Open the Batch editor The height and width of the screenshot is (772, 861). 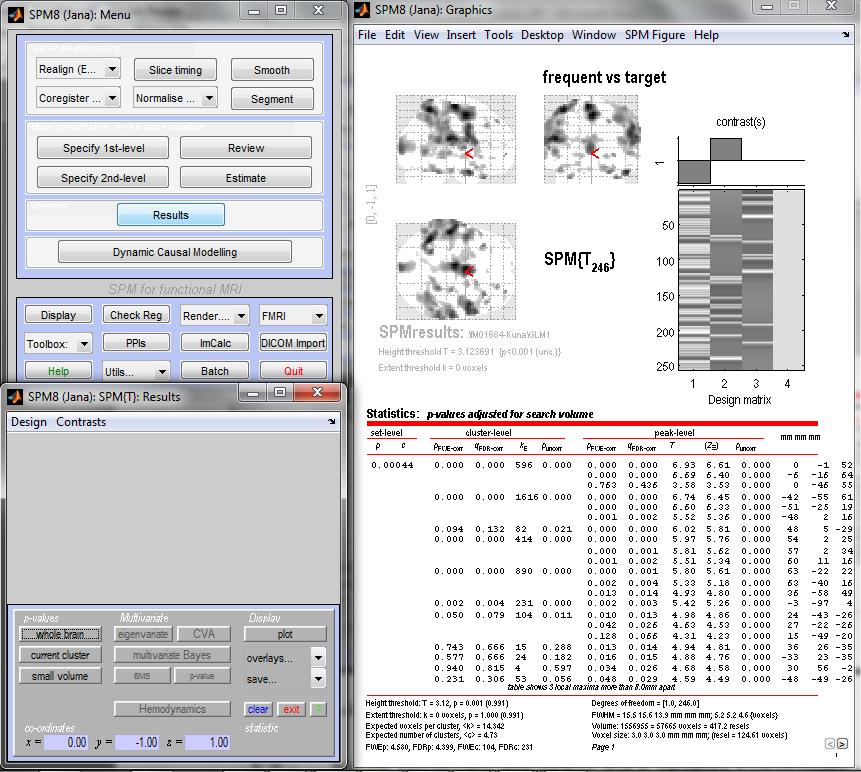[215, 371]
